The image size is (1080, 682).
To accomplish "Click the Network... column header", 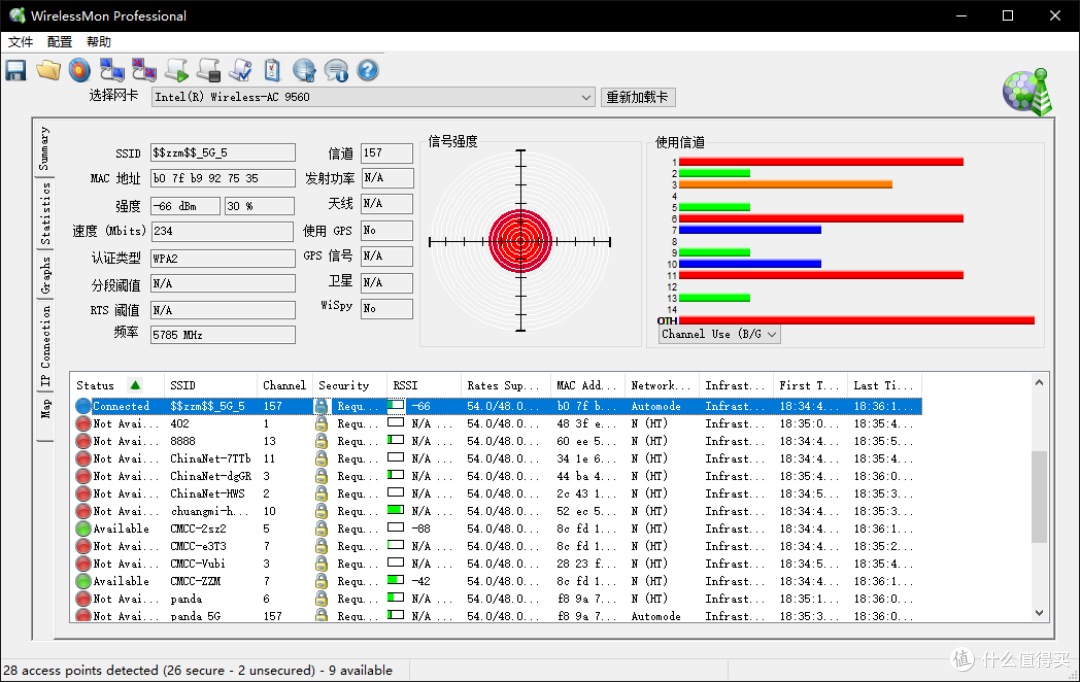I will (x=661, y=385).
